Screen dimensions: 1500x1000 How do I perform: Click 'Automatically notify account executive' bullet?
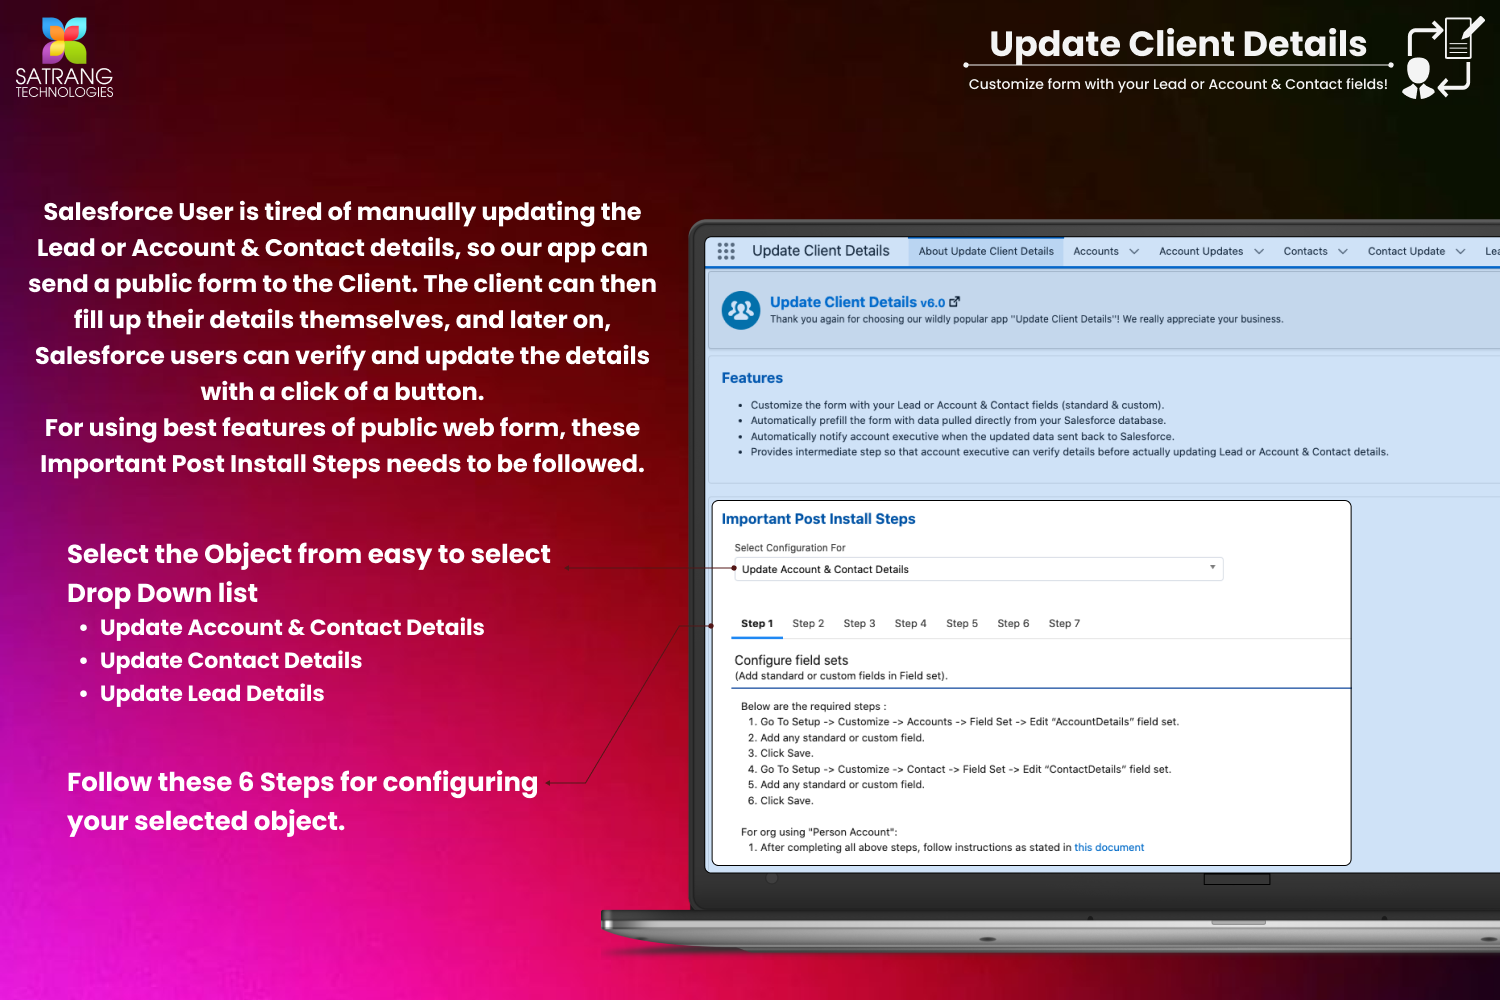(963, 436)
